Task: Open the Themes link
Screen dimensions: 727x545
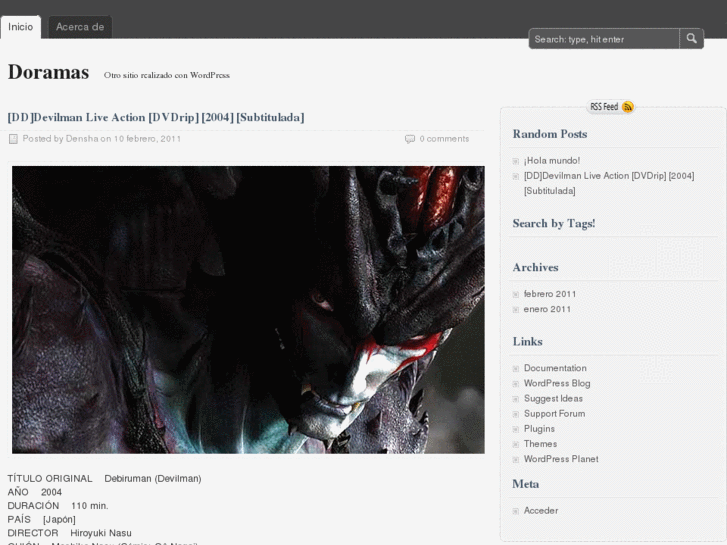Action: 540,444
